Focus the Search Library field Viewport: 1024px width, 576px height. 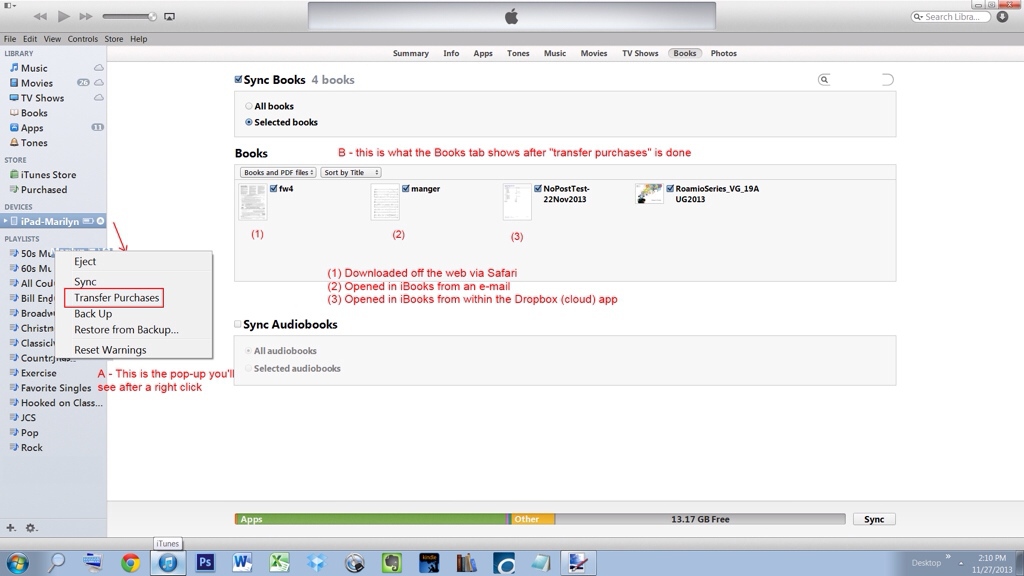[x=951, y=16]
